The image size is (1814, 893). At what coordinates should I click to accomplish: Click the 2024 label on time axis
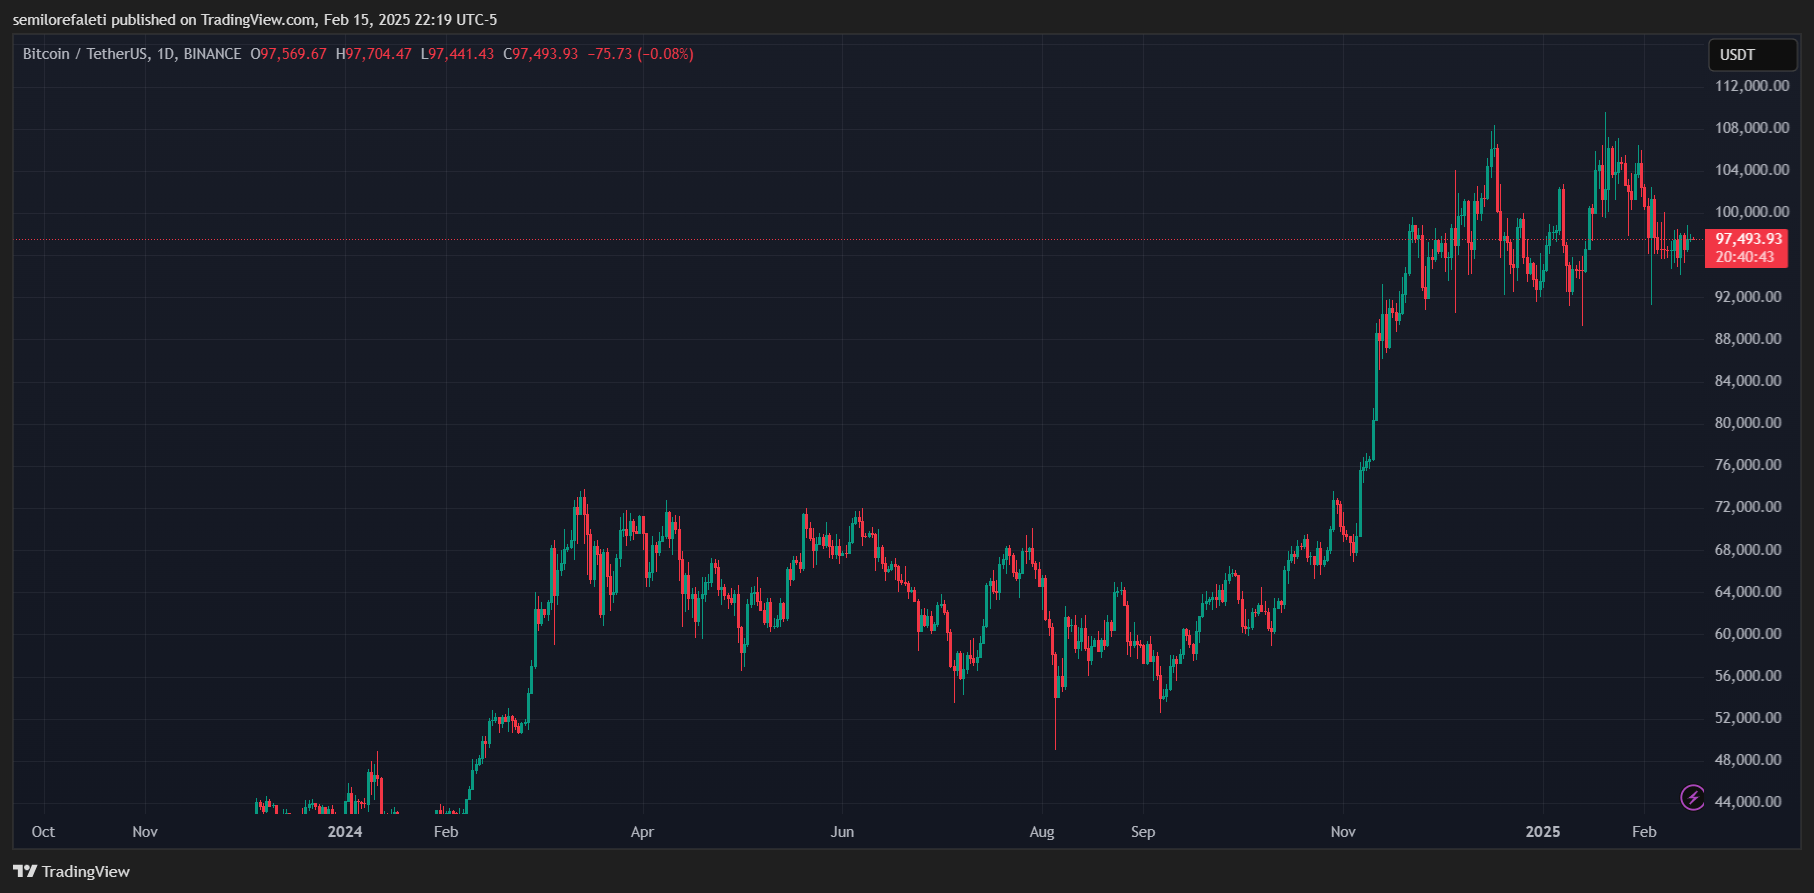[345, 832]
